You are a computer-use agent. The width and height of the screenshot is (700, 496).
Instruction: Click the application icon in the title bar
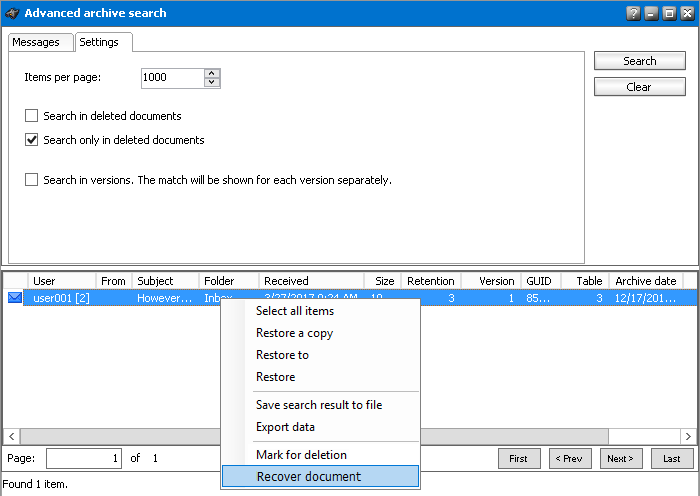point(12,13)
